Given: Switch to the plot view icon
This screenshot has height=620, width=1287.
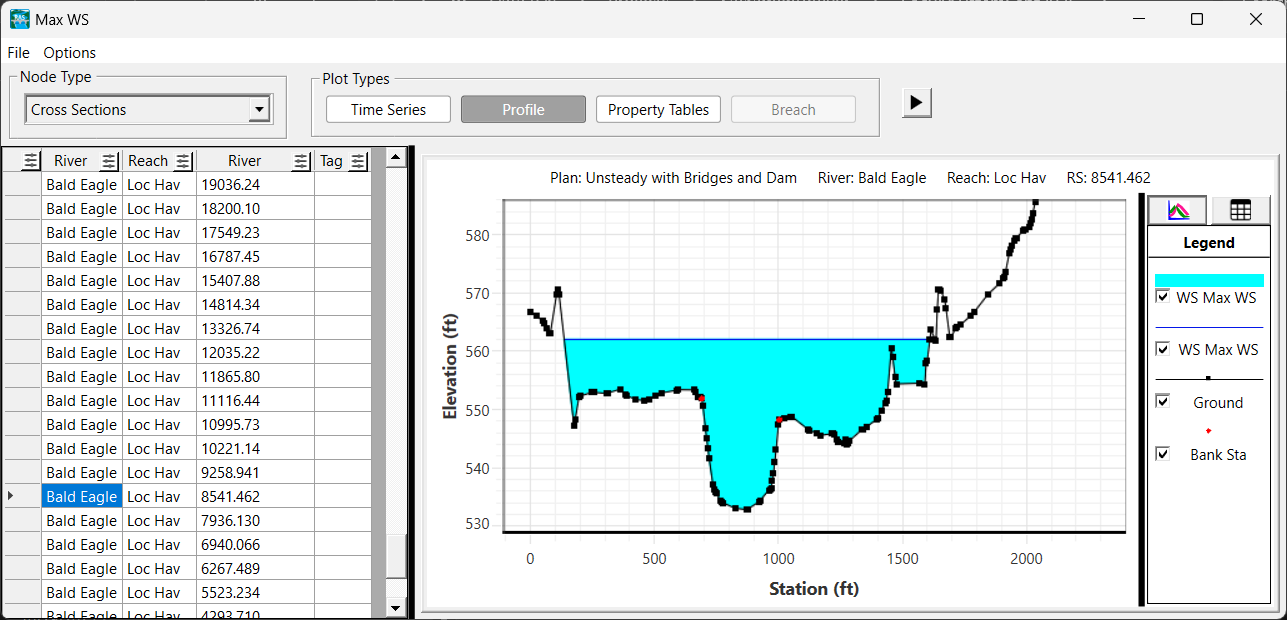Looking at the screenshot, I should (x=1178, y=210).
